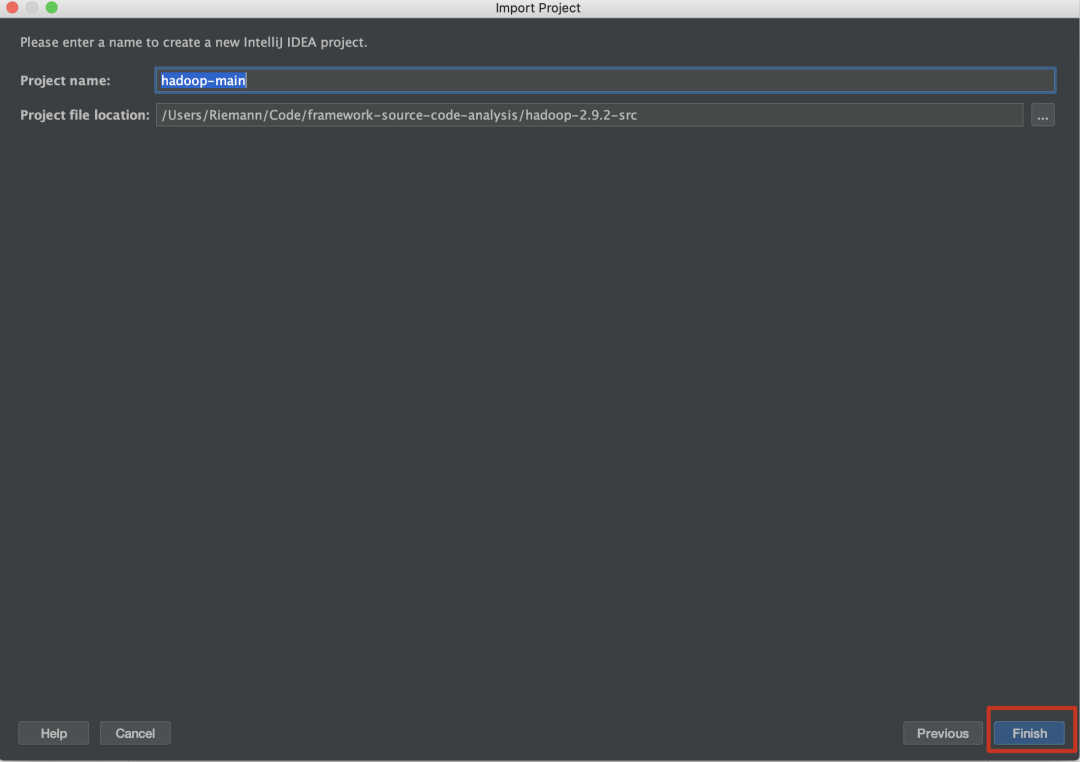Viewport: 1080px width, 762px height.
Task: Focus the Project name field containing hadoop-main
Action: (x=605, y=81)
